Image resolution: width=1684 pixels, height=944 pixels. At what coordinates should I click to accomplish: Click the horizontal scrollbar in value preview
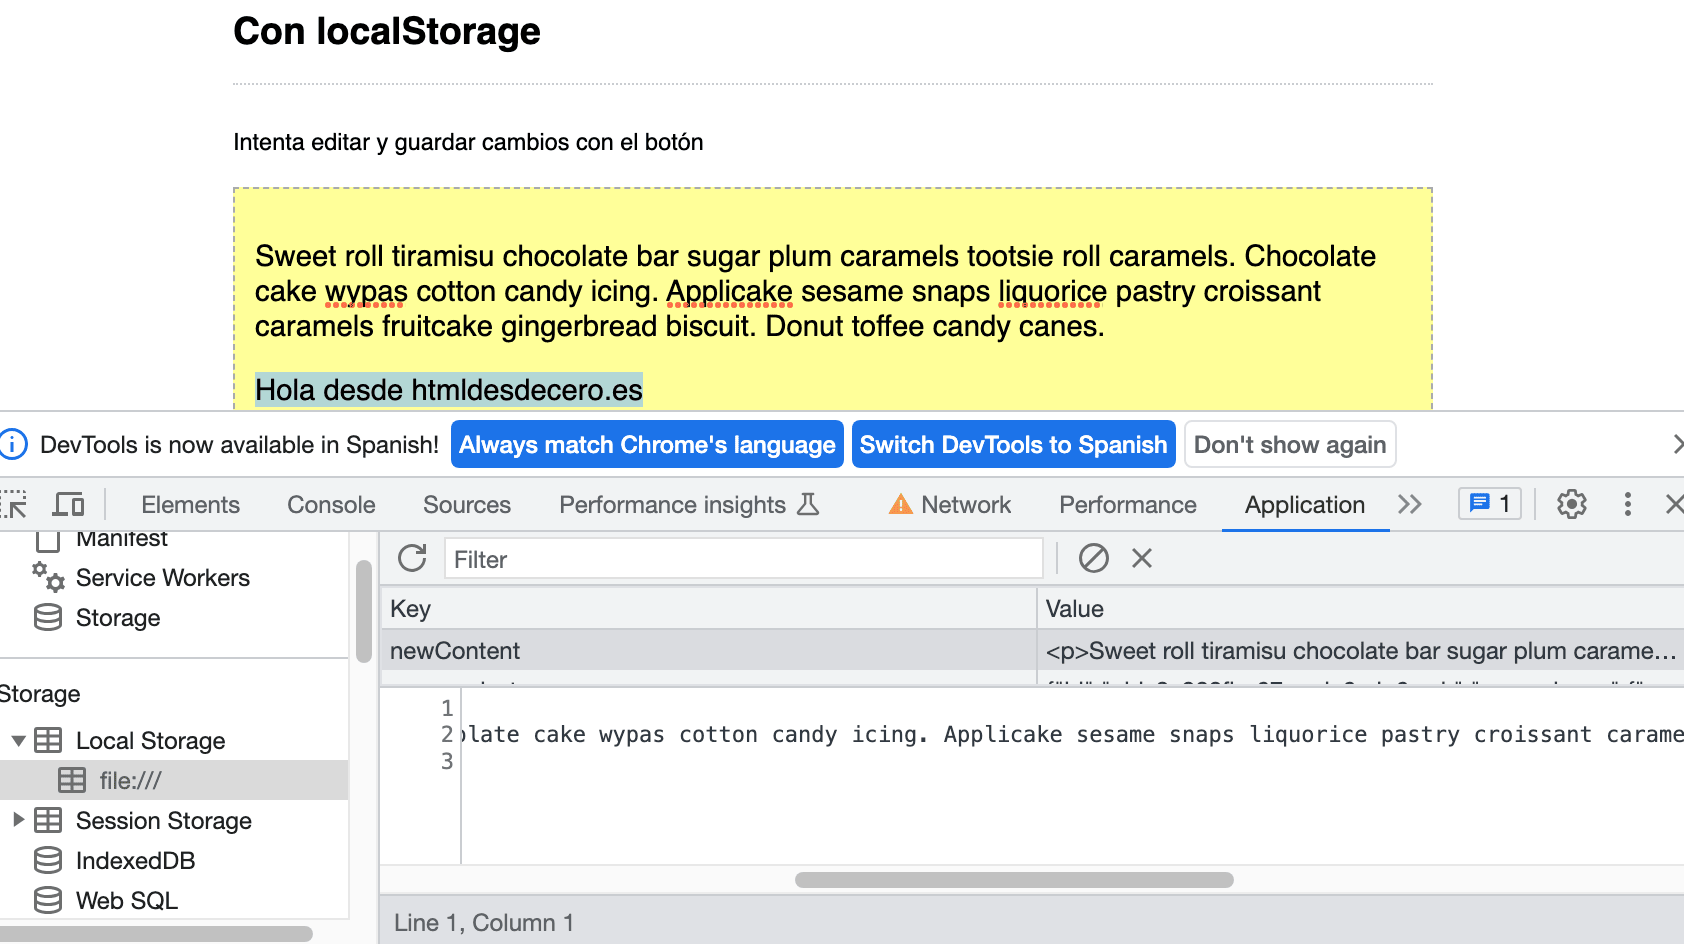tap(1013, 880)
